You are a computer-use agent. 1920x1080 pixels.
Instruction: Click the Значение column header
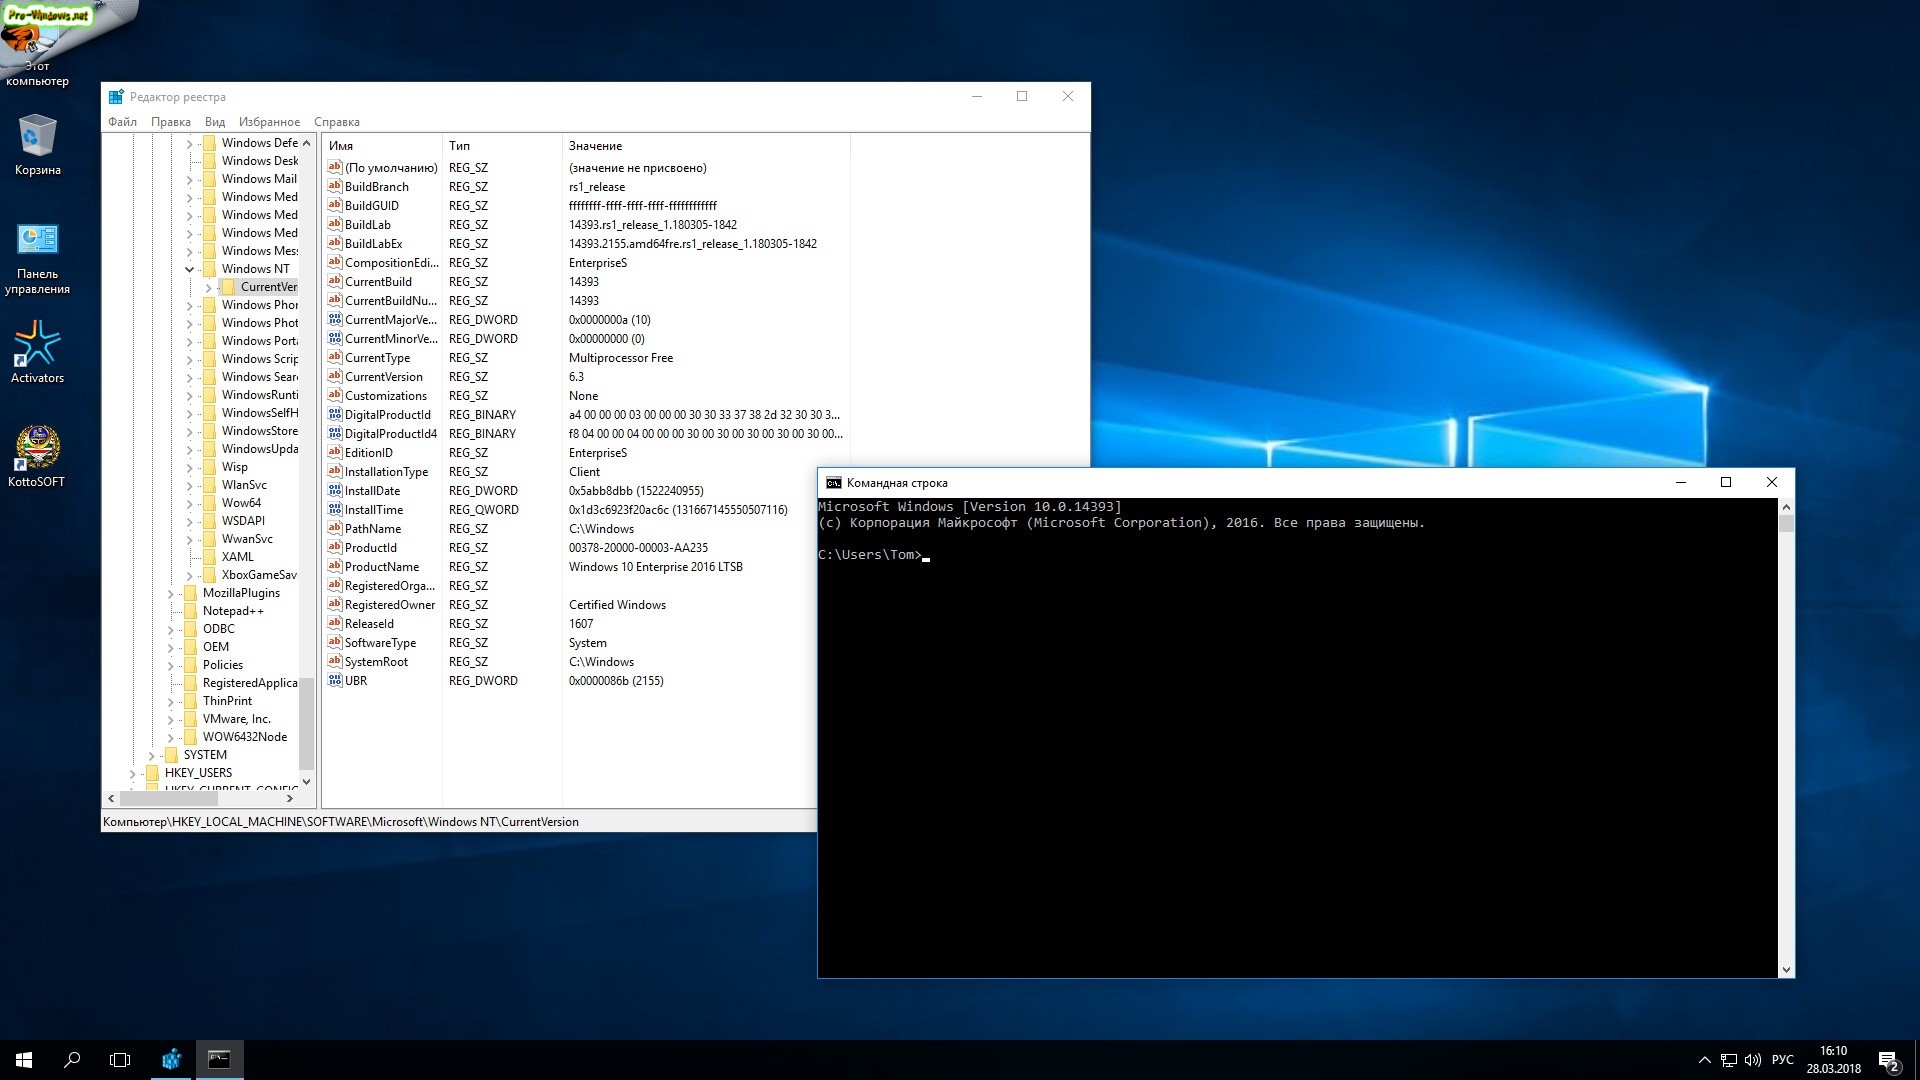595,146
